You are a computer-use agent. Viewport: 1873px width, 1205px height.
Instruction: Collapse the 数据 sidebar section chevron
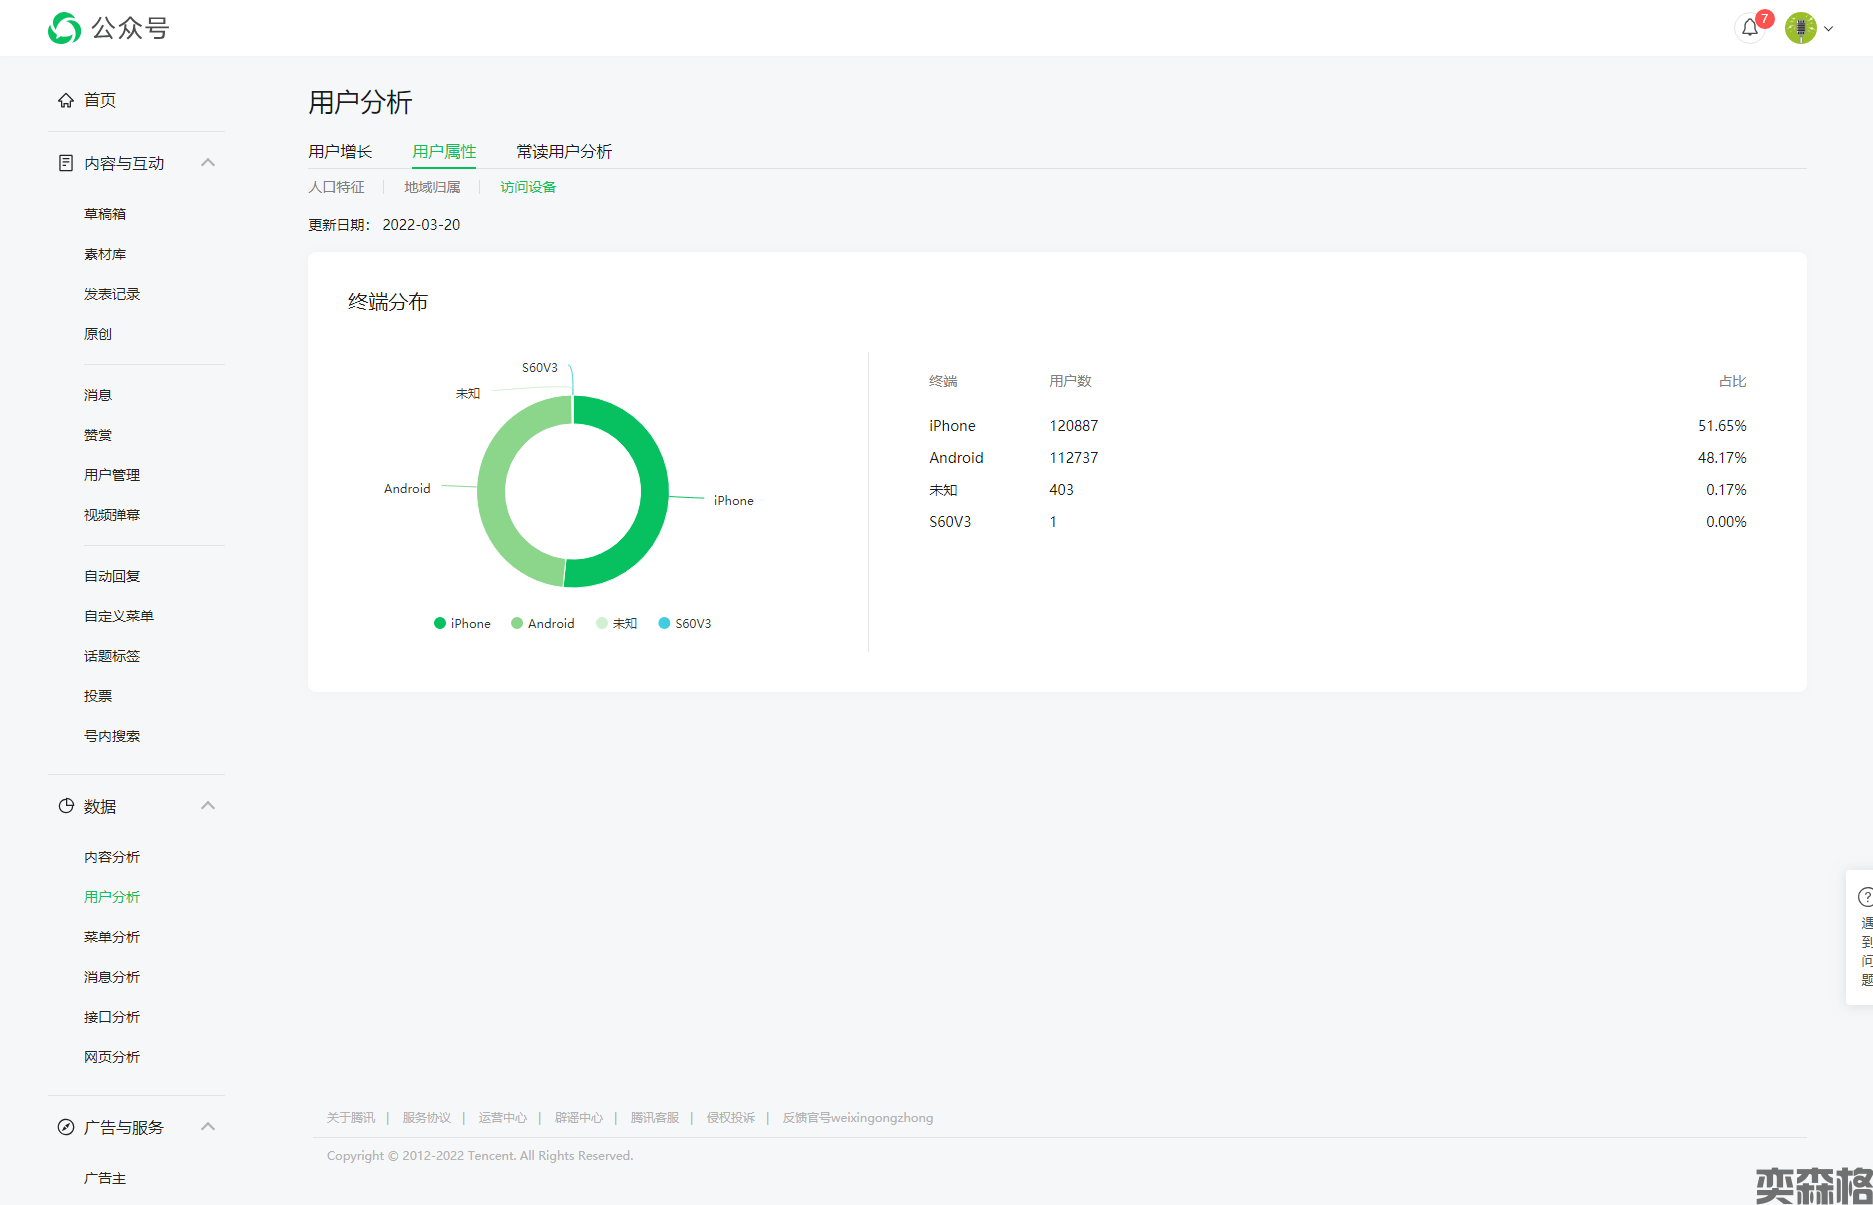pyautogui.click(x=208, y=806)
